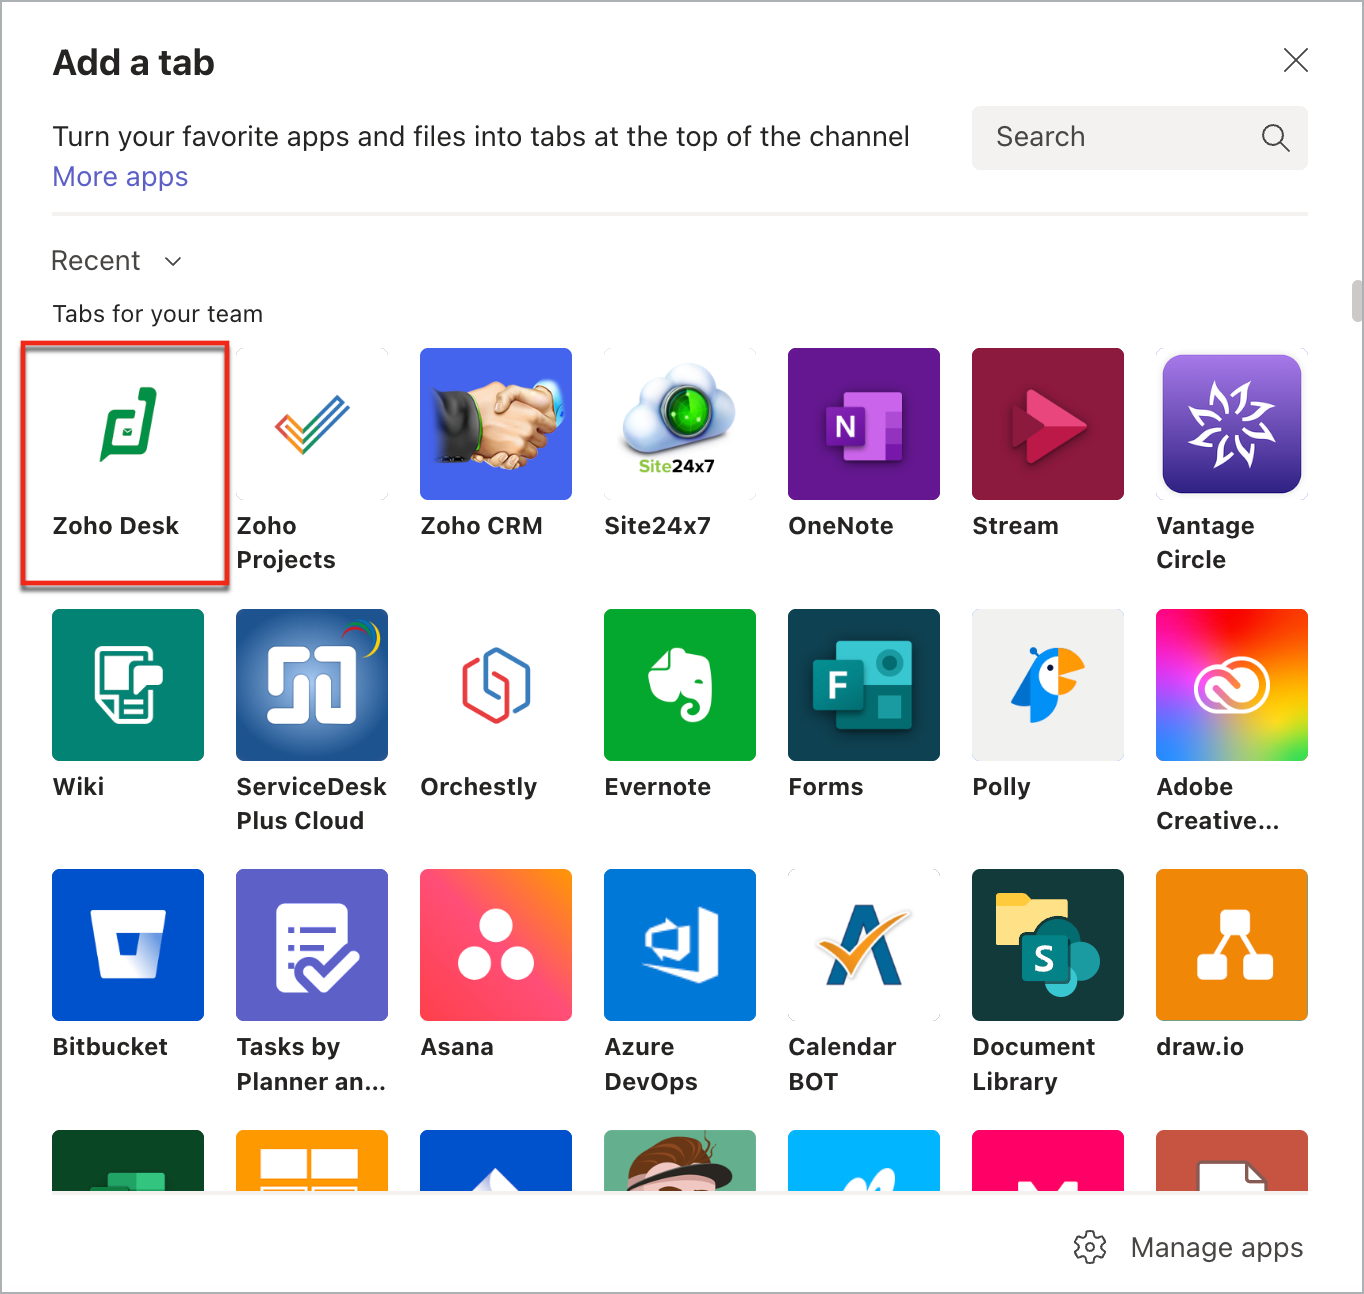Open the Manage apps link
1364x1294 pixels.
click(1217, 1248)
